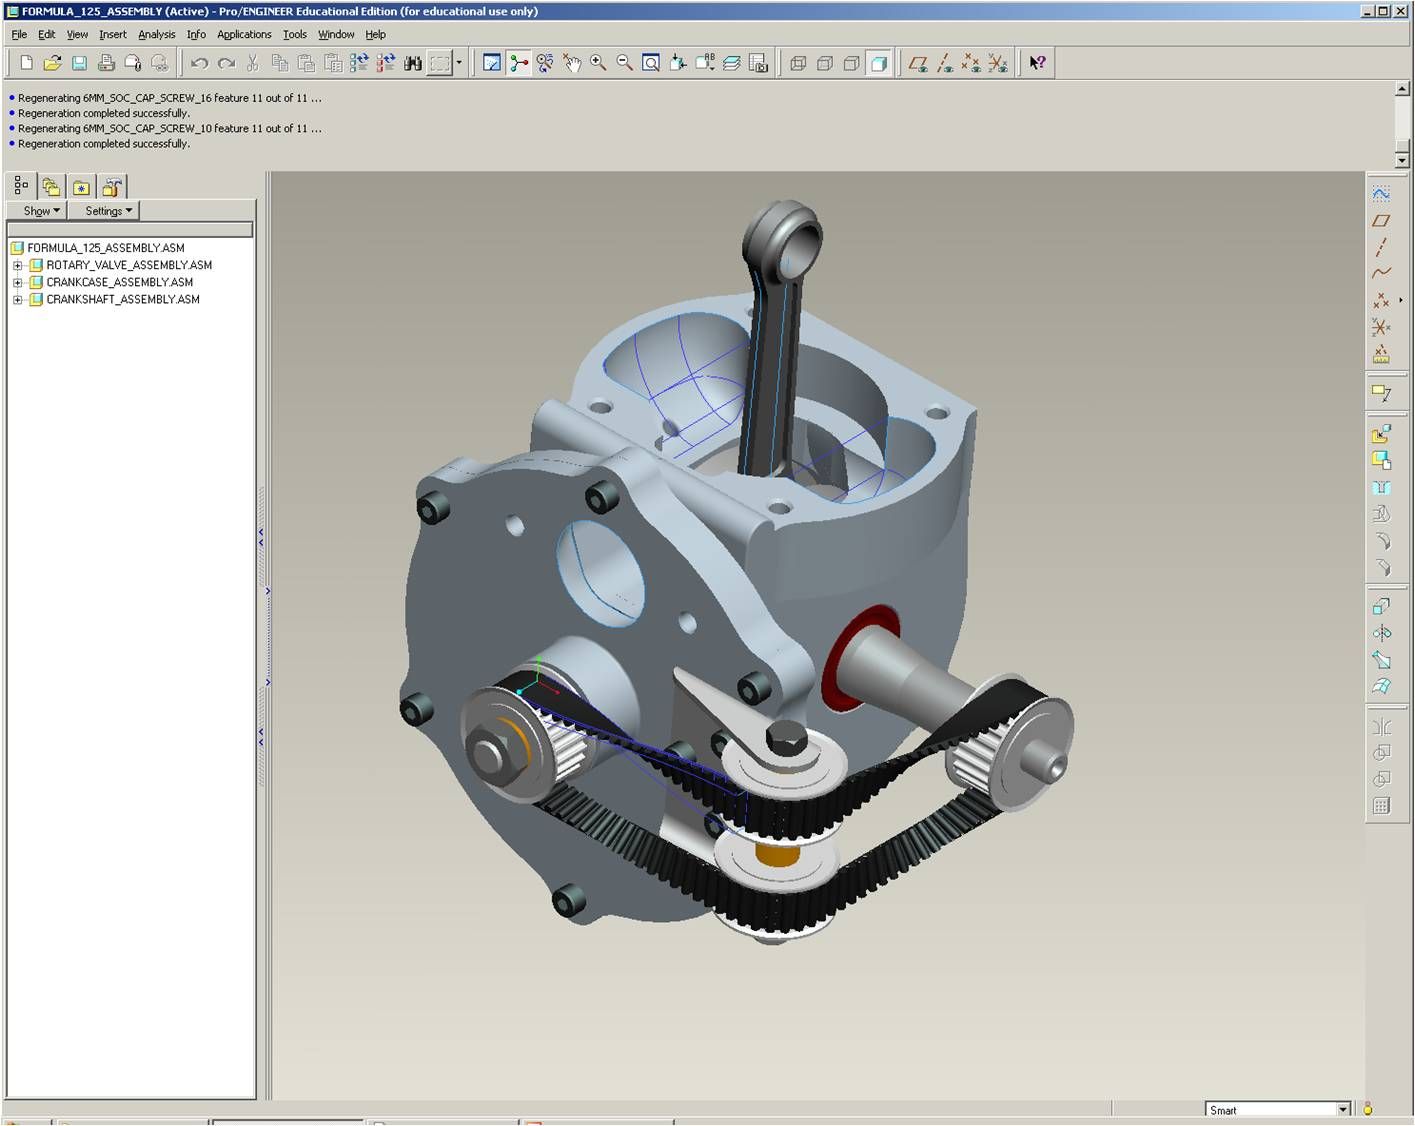Open the Analysis menu

tap(156, 34)
